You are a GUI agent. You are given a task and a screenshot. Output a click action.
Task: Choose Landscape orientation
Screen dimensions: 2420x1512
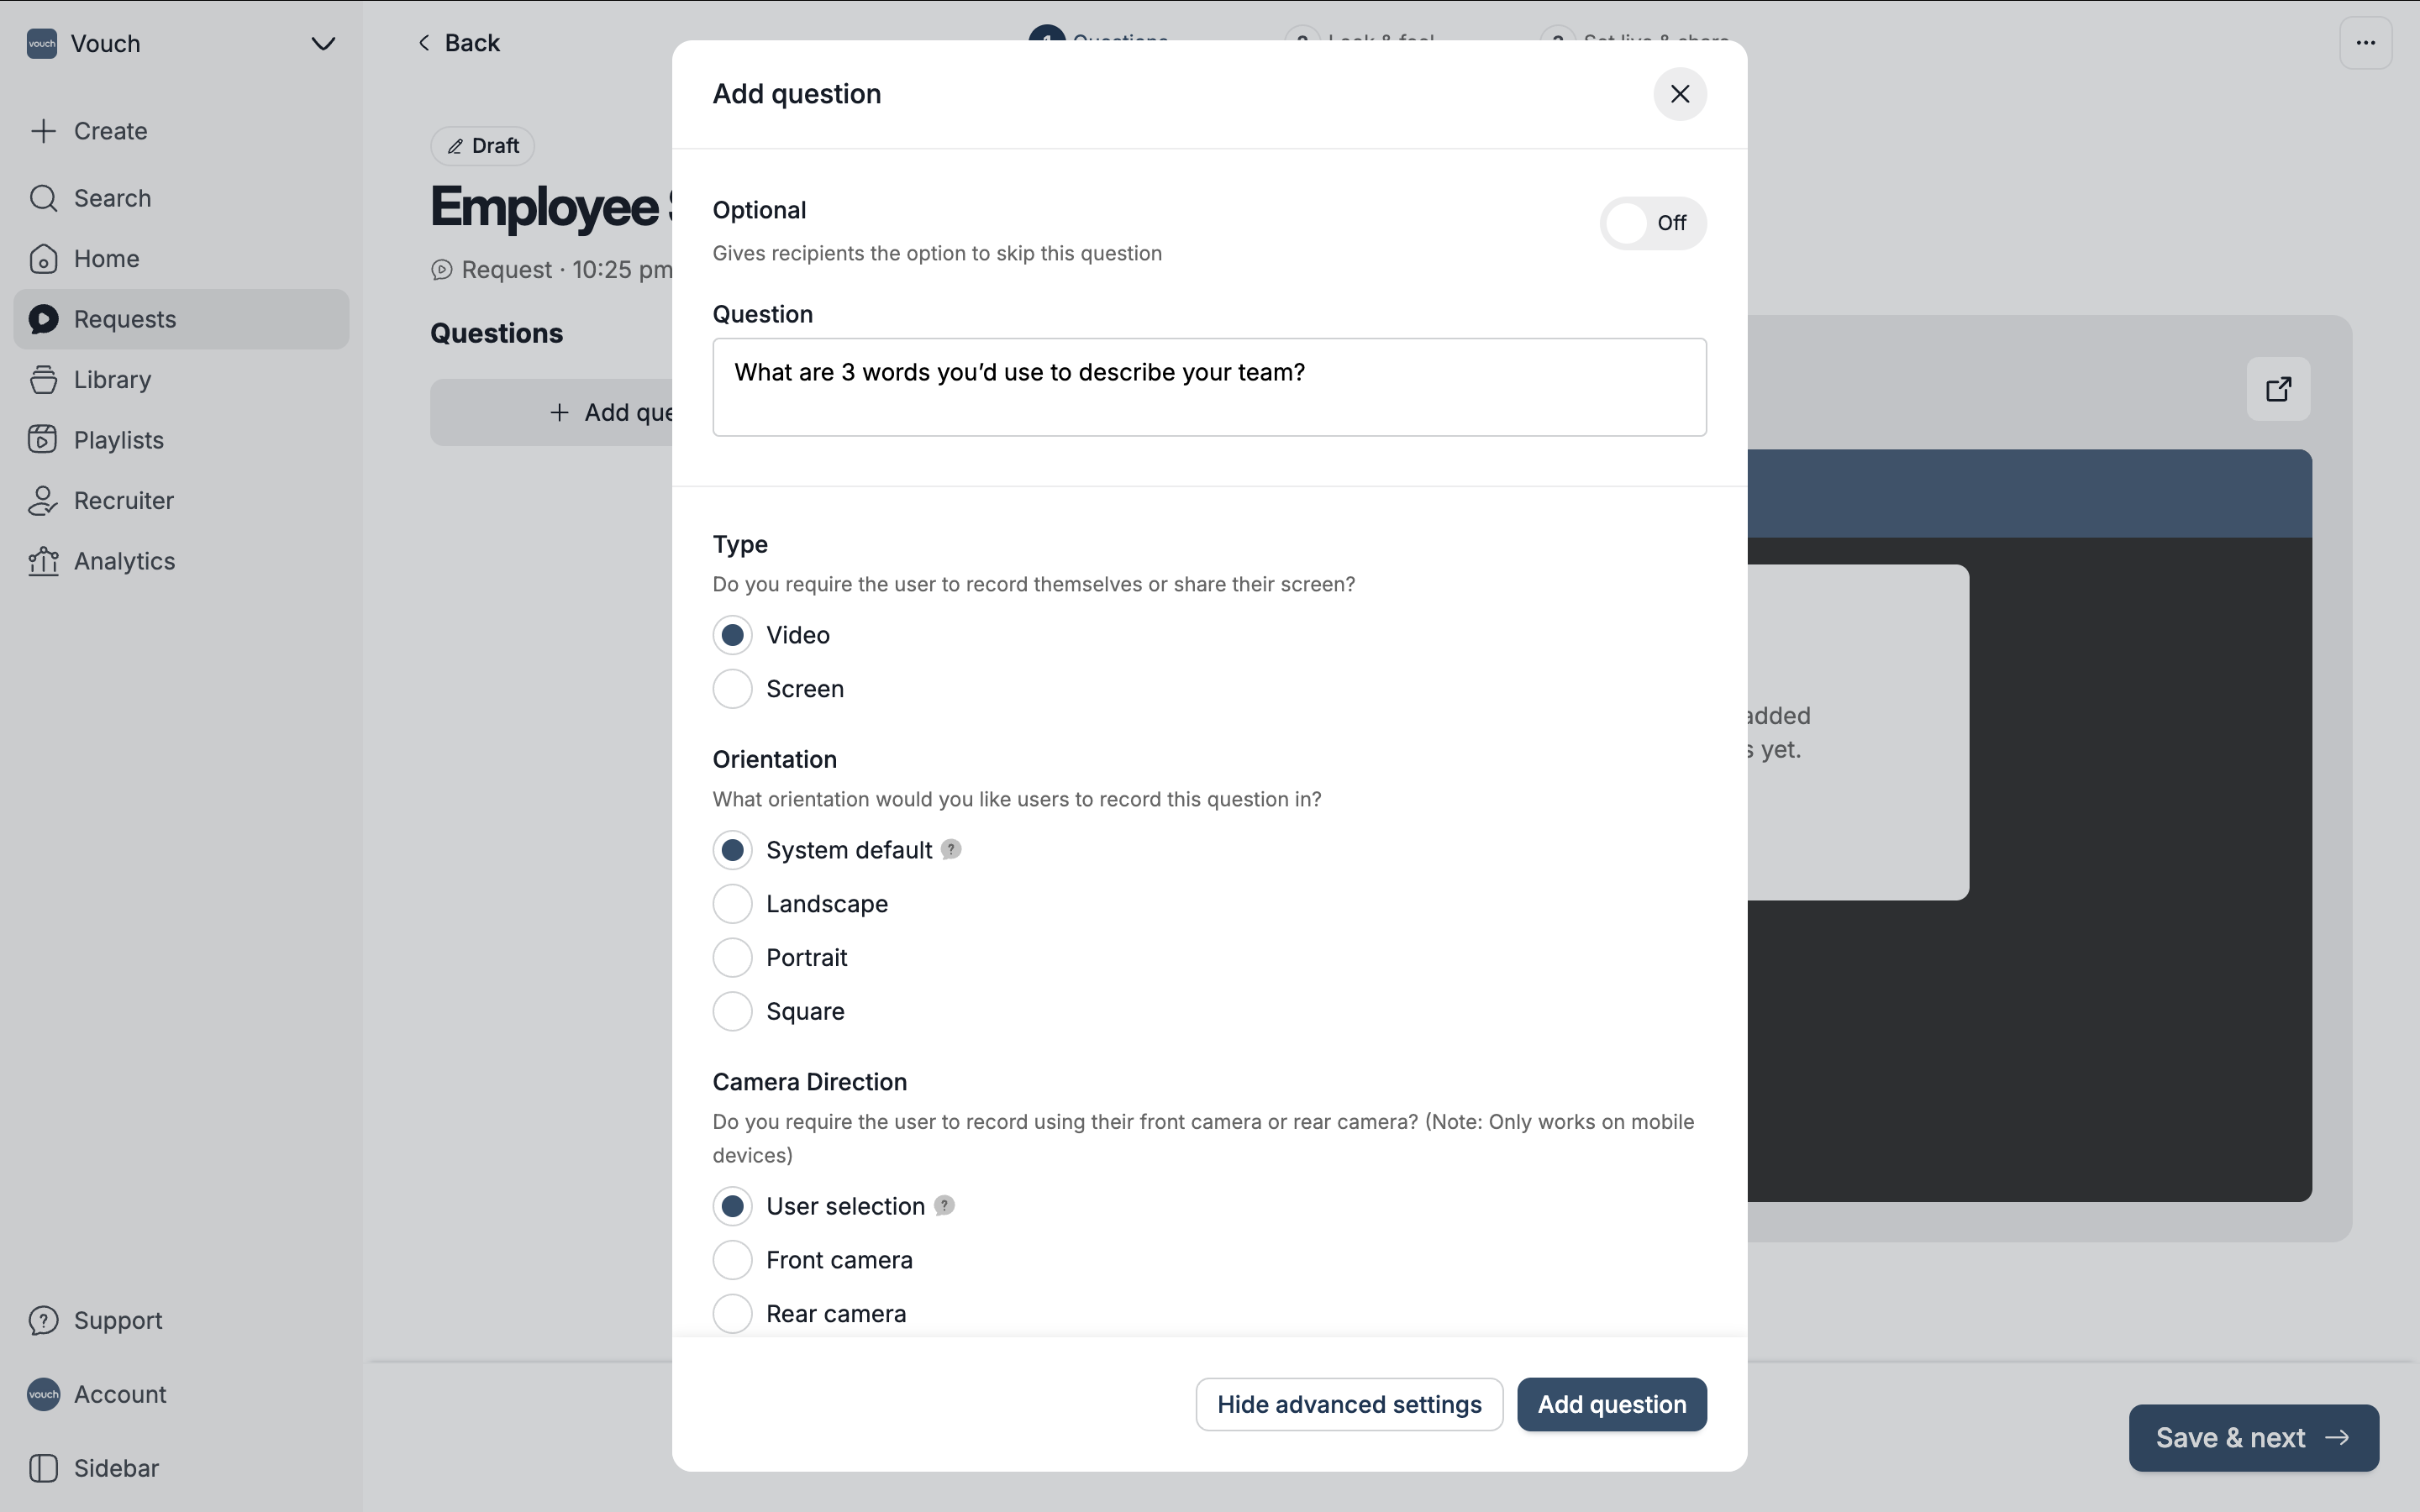point(732,904)
